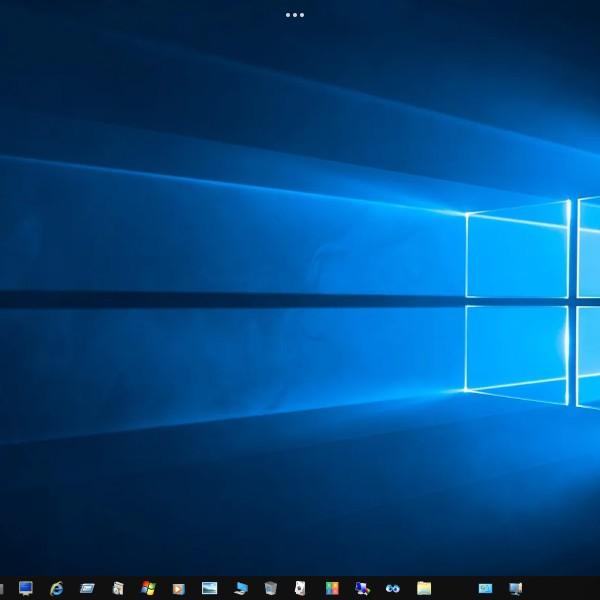Click the light blue system tray icon
This screenshot has height=600, width=600.
[x=485, y=588]
